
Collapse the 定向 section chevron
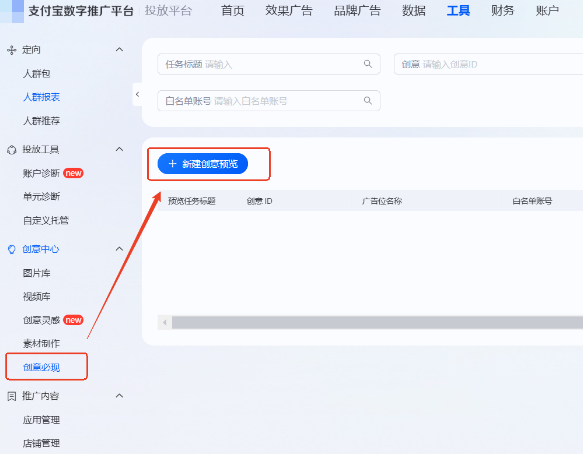119,49
